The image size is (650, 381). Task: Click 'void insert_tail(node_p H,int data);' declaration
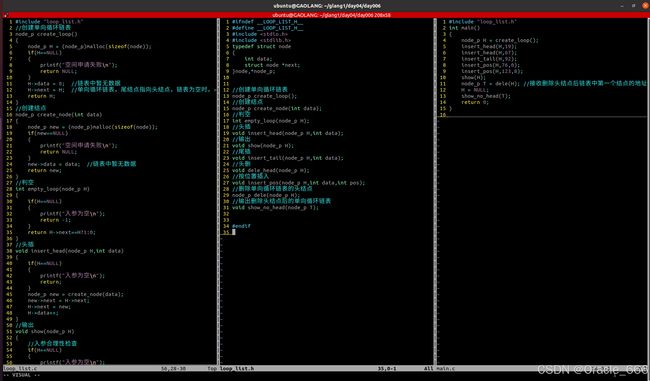(288, 158)
